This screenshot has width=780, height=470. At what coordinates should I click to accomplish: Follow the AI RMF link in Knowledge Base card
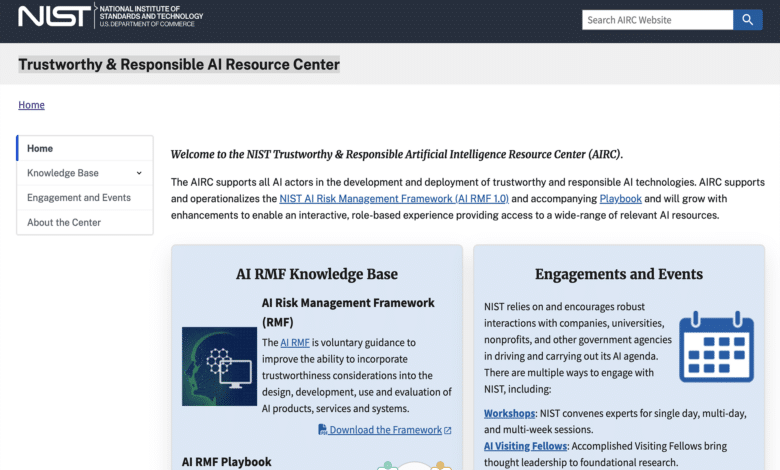click(x=295, y=343)
